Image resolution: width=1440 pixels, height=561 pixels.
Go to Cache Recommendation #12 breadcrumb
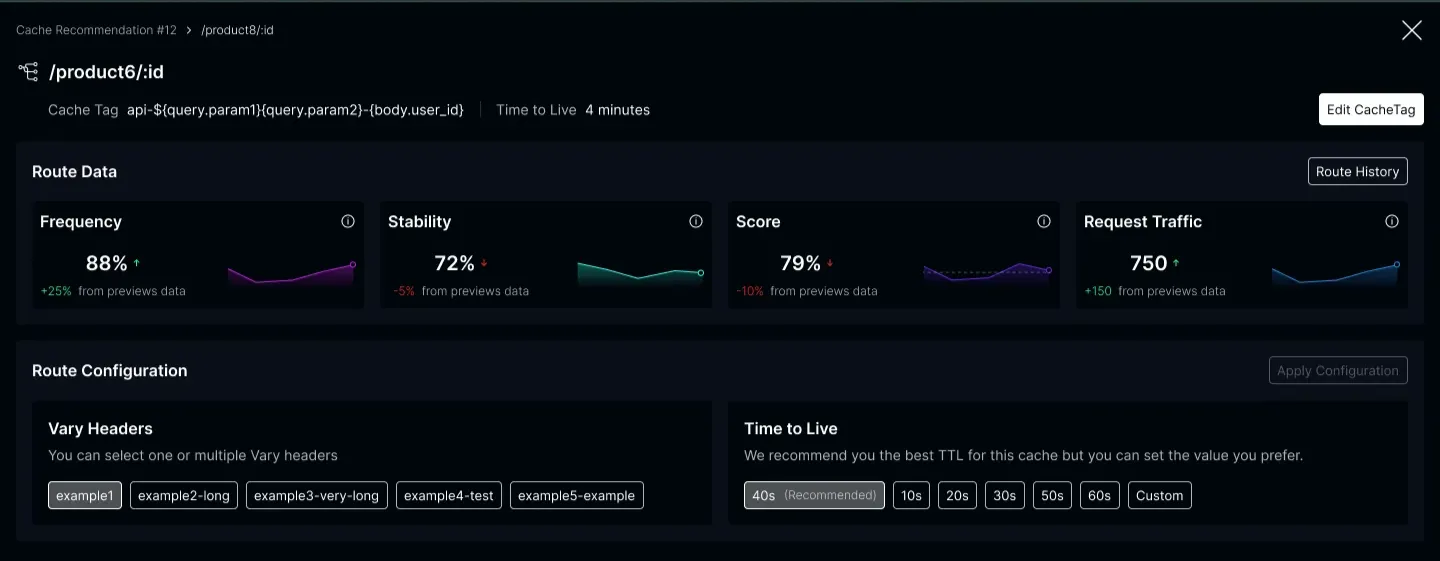tap(96, 30)
